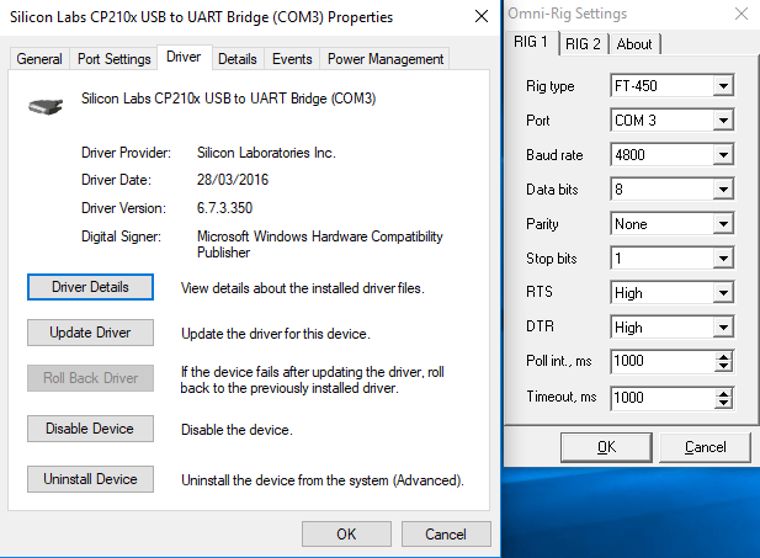The height and width of the screenshot is (558, 760).
Task: Click the Update Driver button
Action: 90,333
